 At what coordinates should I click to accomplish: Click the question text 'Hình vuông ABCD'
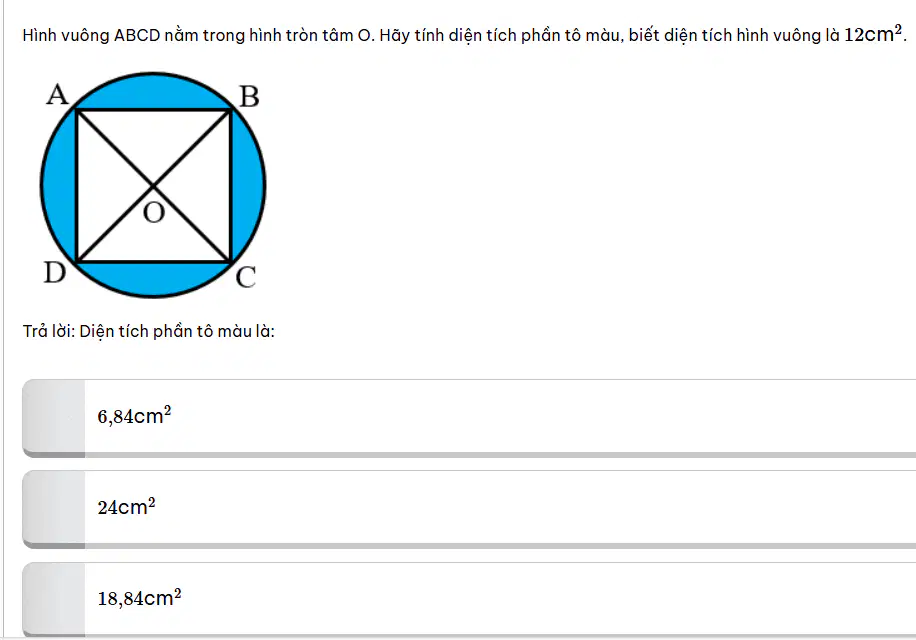pos(91,36)
